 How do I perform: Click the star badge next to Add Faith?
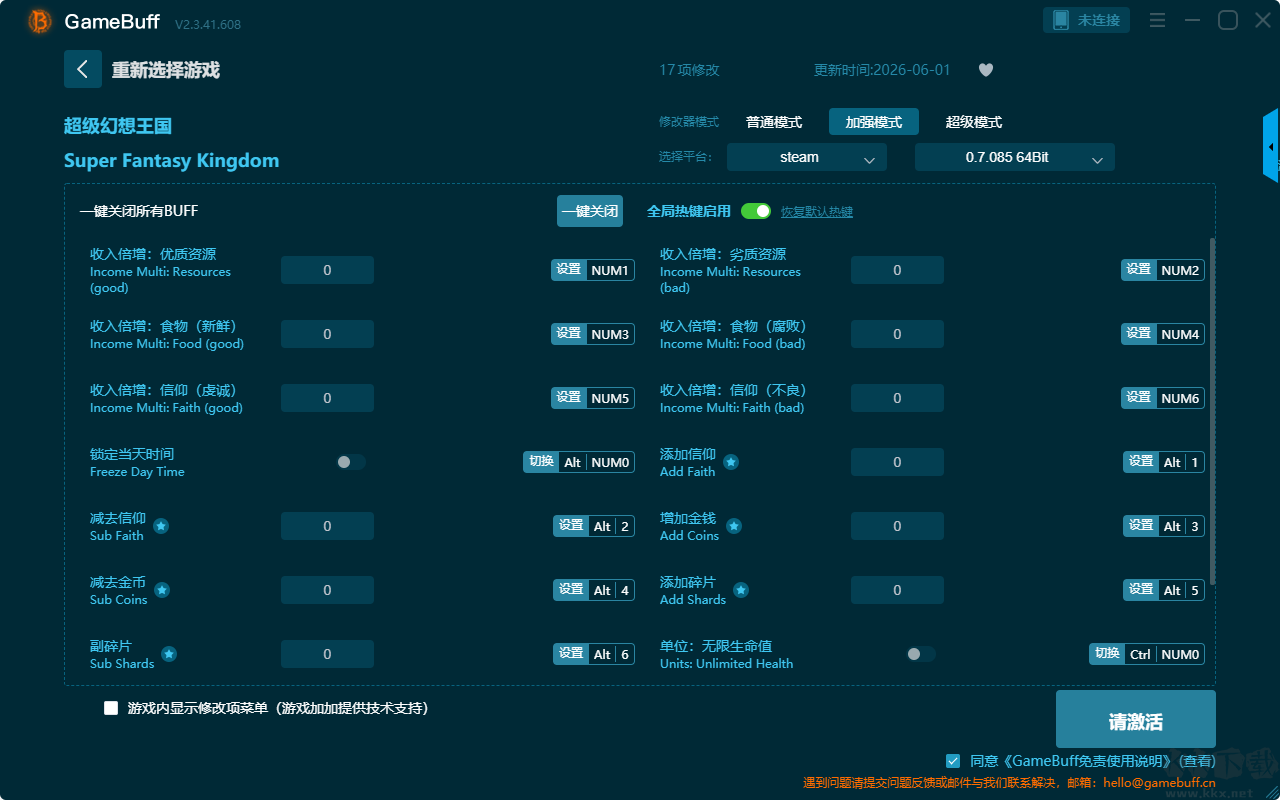point(731,462)
